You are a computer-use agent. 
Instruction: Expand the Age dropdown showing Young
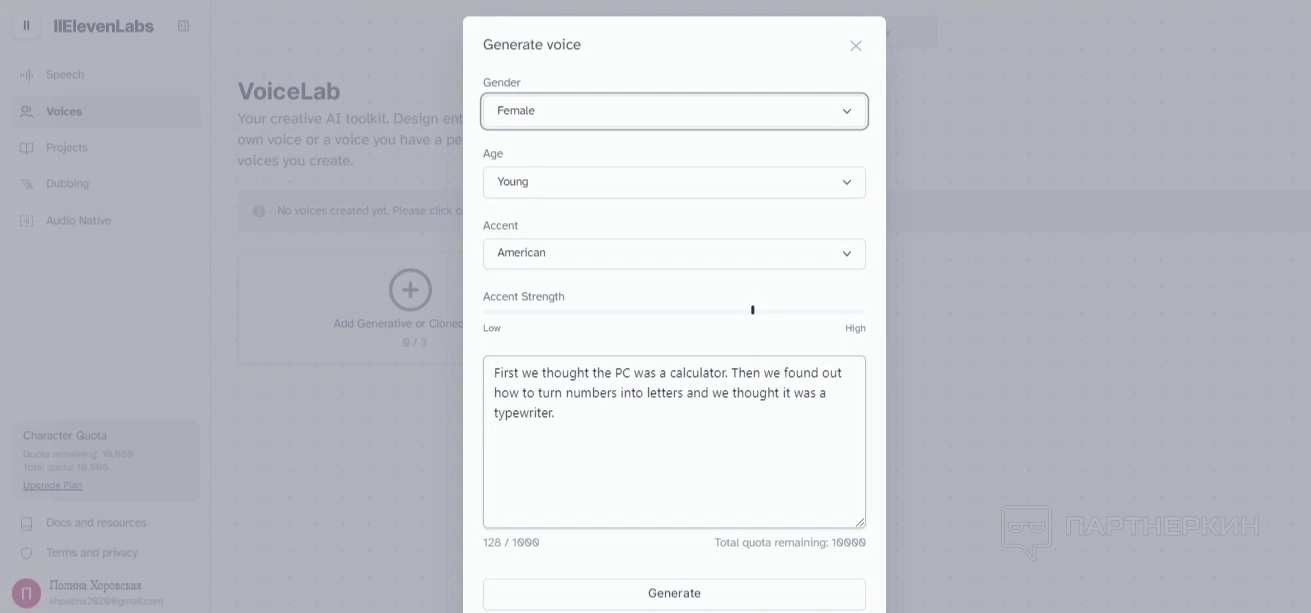point(674,182)
